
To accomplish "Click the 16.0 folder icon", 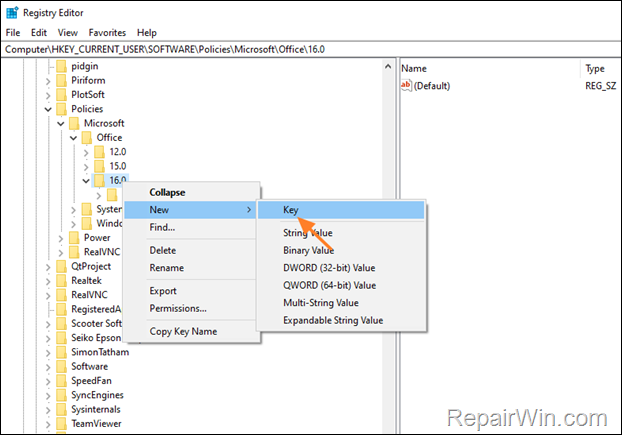I will (99, 180).
